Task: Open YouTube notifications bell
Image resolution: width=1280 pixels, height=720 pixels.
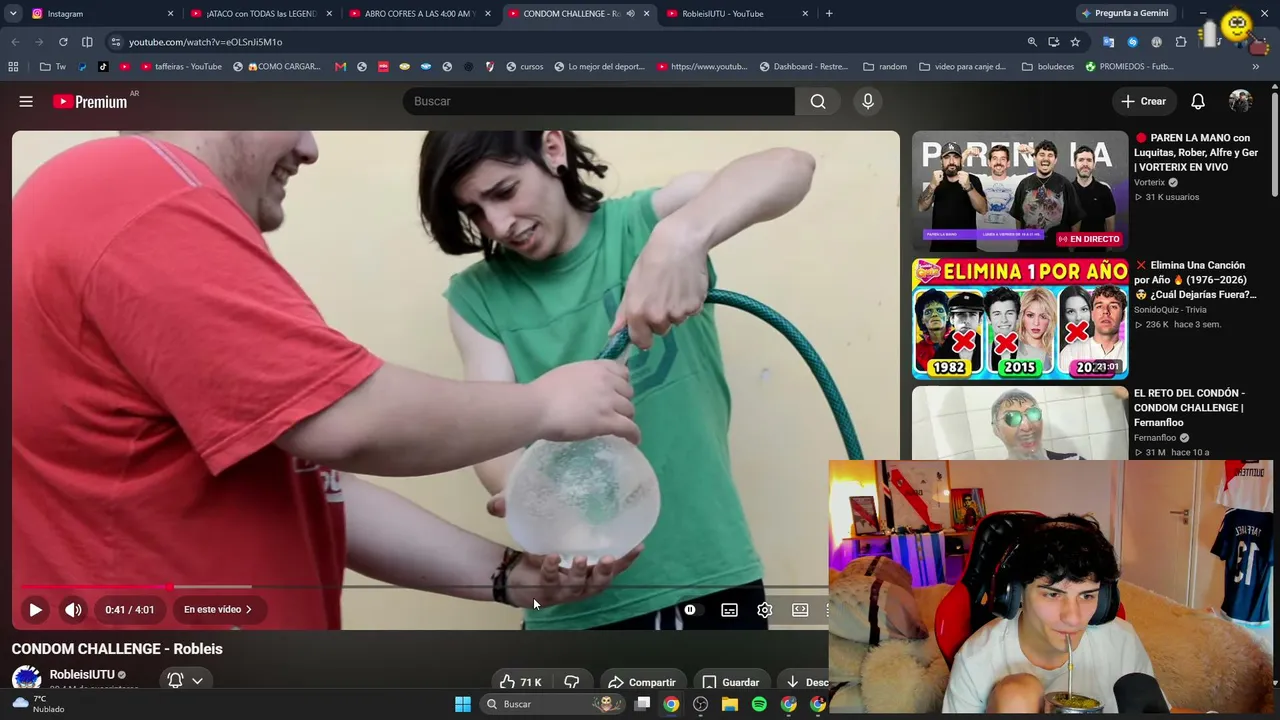Action: pos(1198,101)
